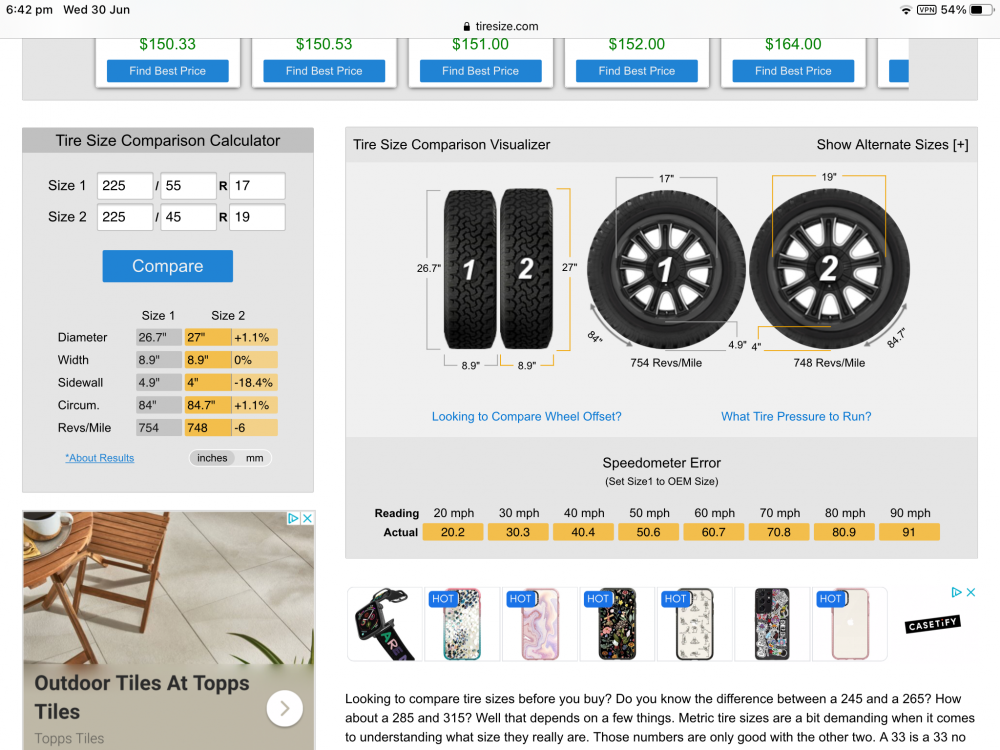The width and height of the screenshot is (1000, 750).
Task: Click Find Best Price under $150.33
Action: click(x=168, y=71)
